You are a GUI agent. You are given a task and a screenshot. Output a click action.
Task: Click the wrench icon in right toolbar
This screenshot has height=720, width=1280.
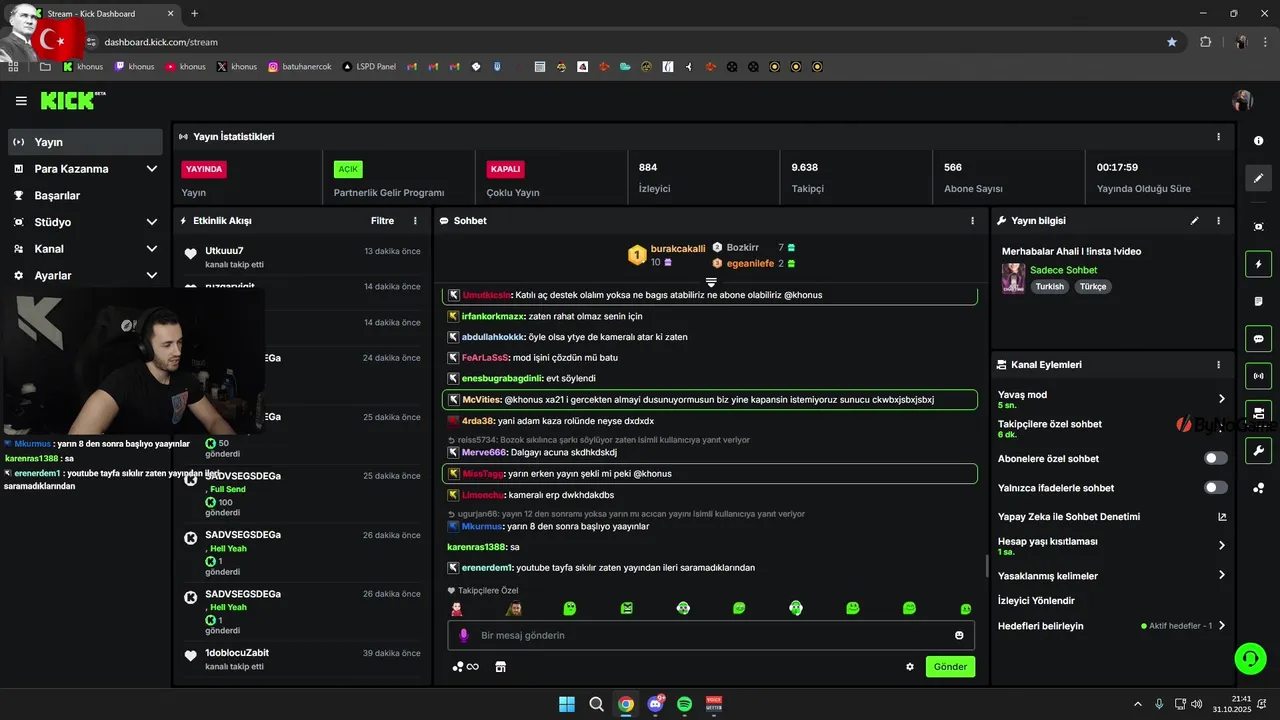coord(1259,450)
